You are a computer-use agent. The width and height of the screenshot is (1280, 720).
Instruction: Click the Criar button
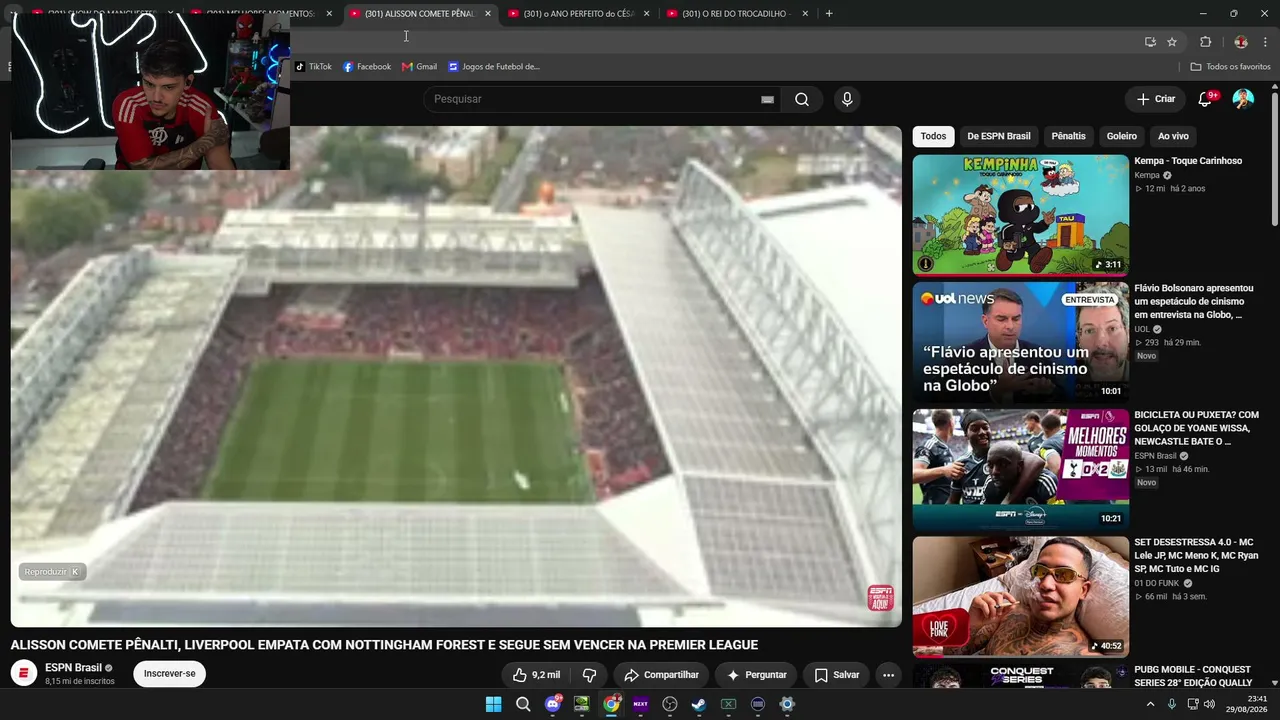point(1156,99)
